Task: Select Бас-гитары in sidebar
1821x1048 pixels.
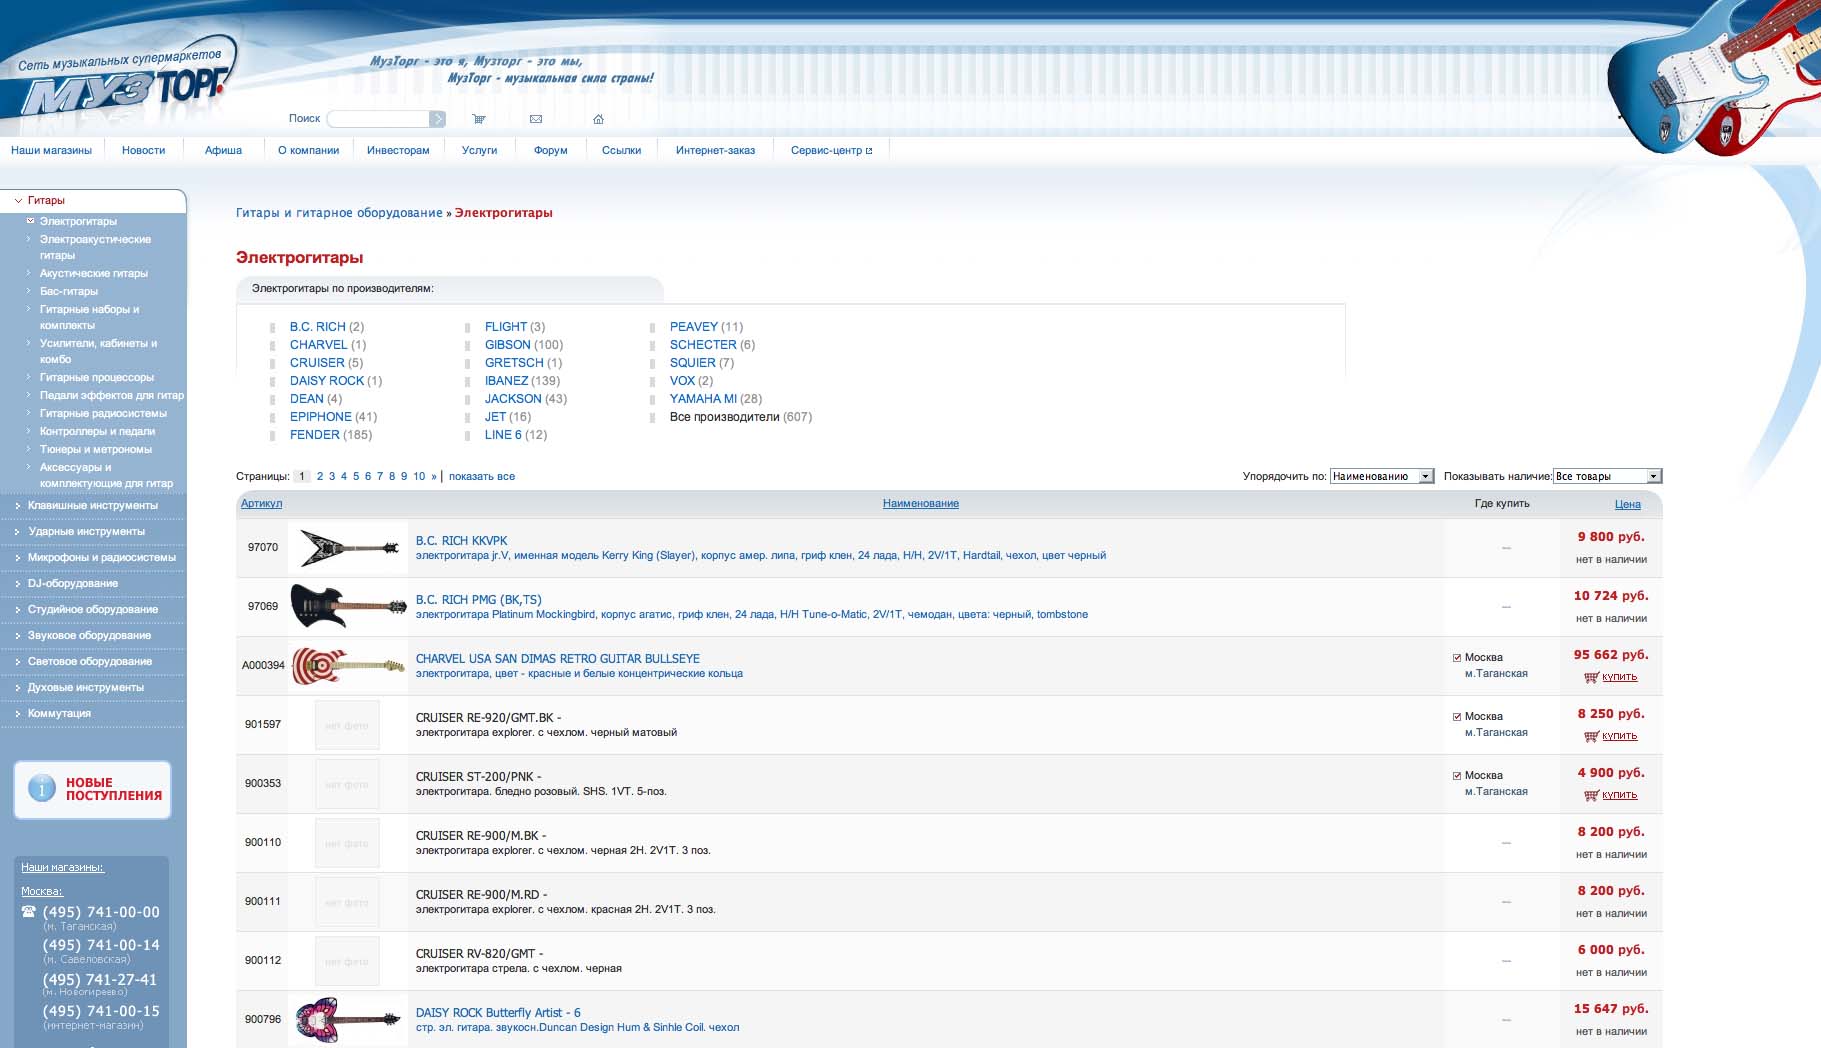Action: click(x=69, y=292)
